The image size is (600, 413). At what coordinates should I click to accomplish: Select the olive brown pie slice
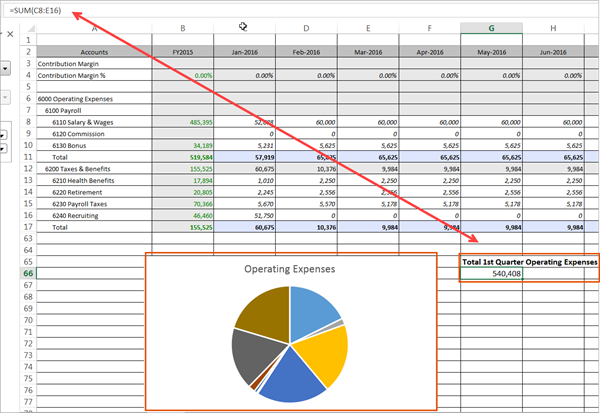(x=266, y=312)
